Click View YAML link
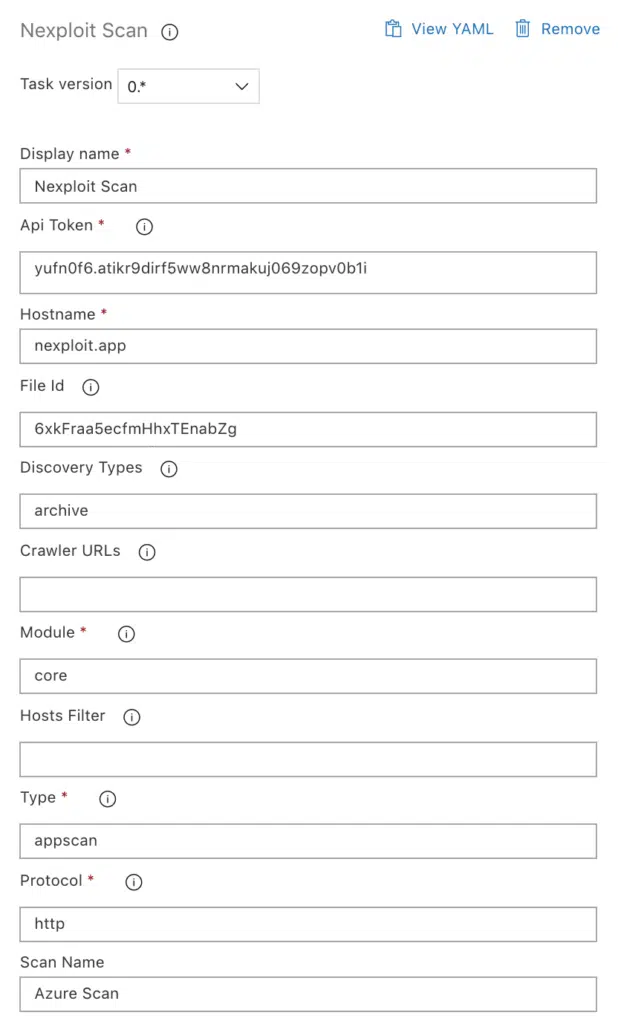The height and width of the screenshot is (1024, 618). point(439,29)
